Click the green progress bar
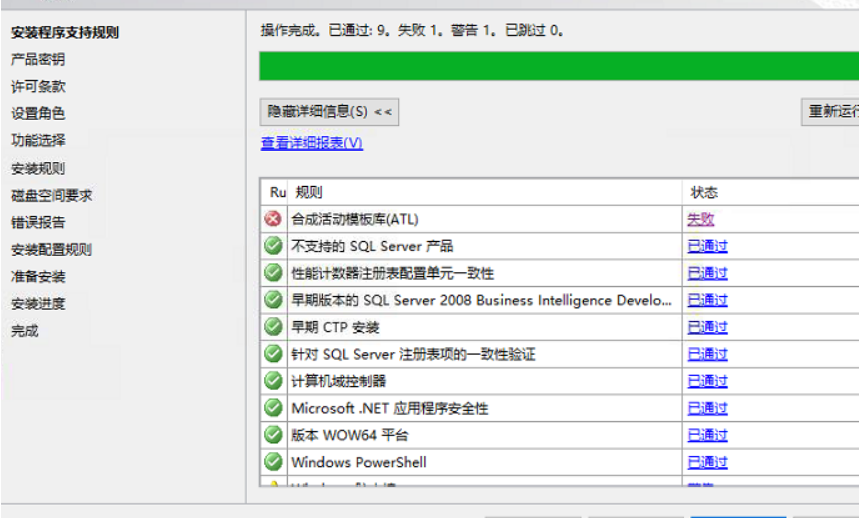This screenshot has height=518, width=859. 558,66
